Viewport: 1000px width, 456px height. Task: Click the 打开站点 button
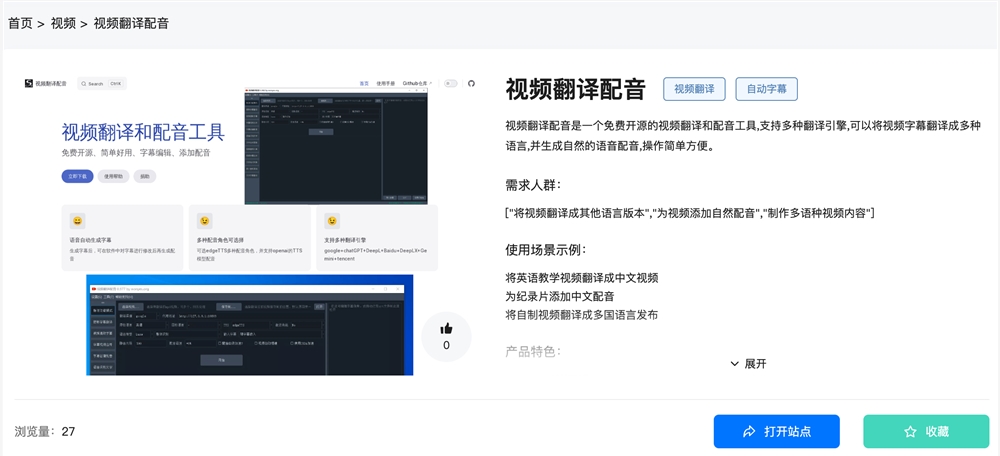pos(776,432)
